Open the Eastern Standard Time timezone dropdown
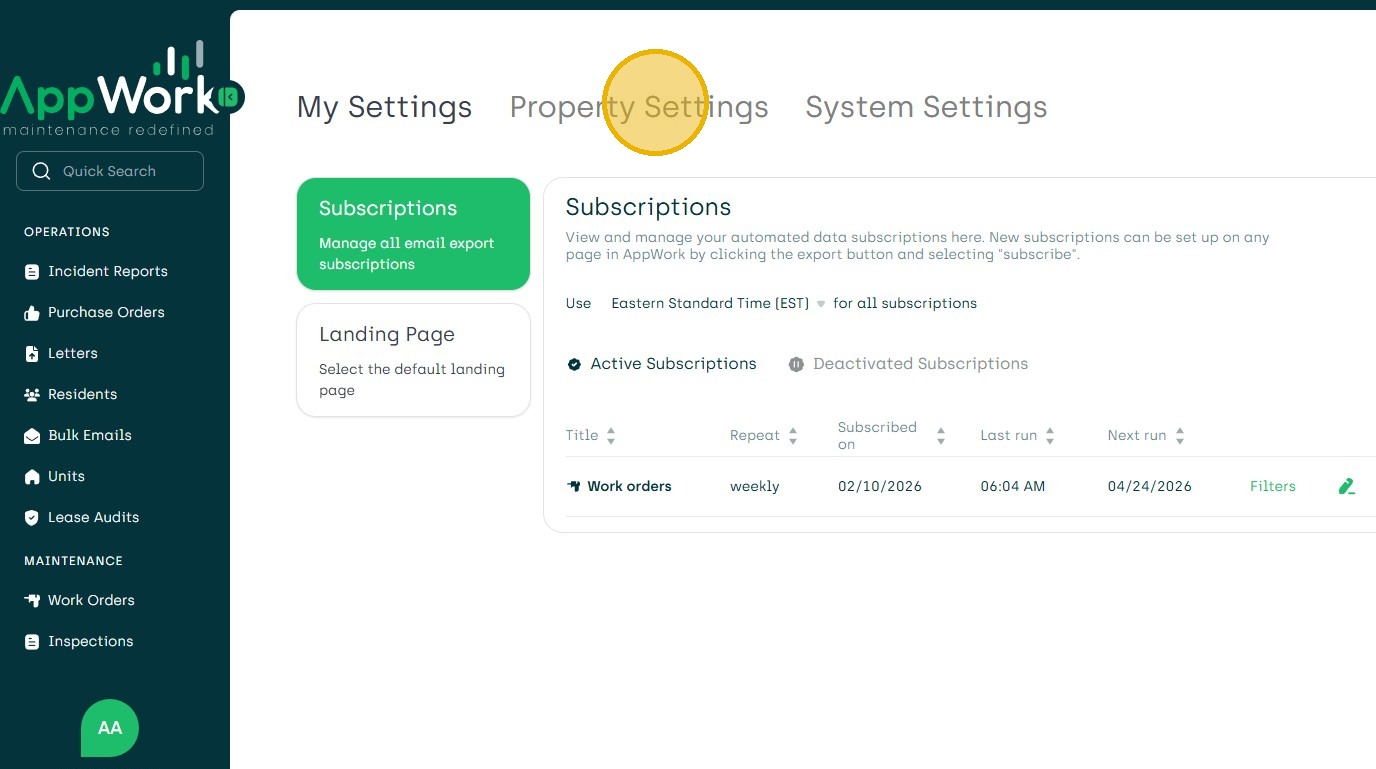This screenshot has width=1376, height=769. pos(718,303)
